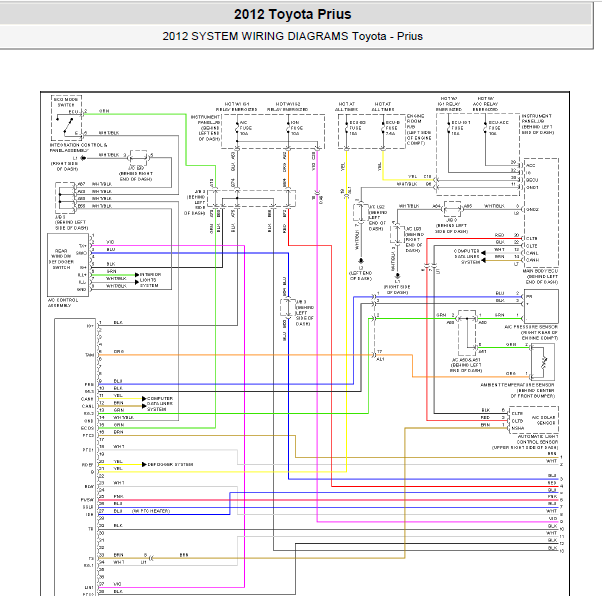Click the AUTOMATIC LIGHT CONTROL SENSOR label

point(525,442)
